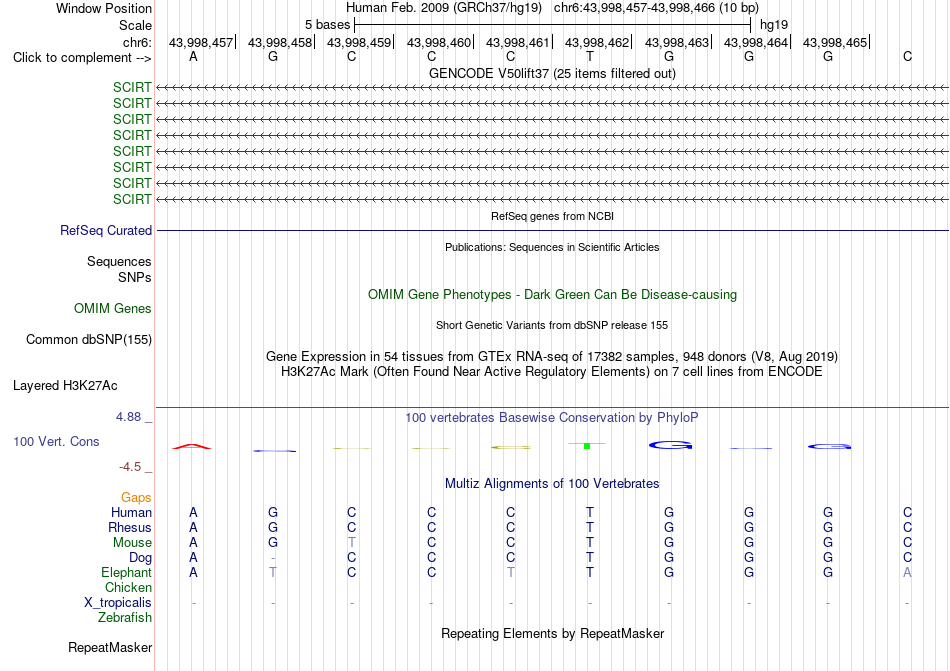
Task: Click the "SNPs" track label
Action: pyautogui.click(x=135, y=277)
